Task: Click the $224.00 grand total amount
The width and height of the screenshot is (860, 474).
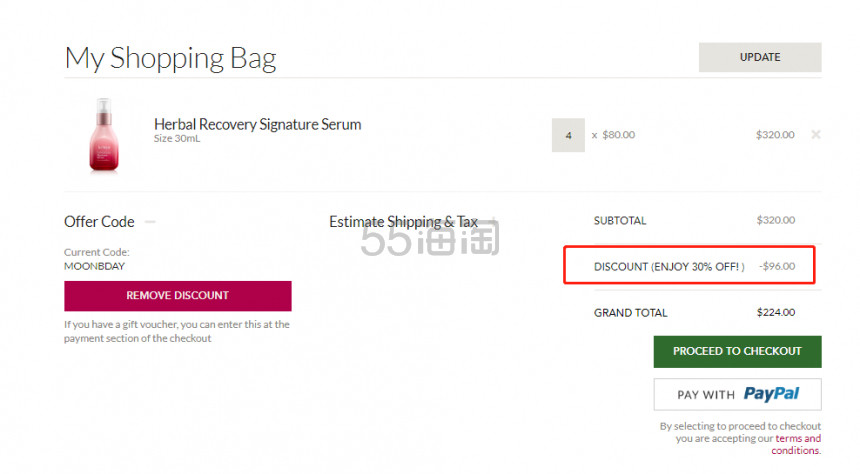Action: (x=776, y=313)
